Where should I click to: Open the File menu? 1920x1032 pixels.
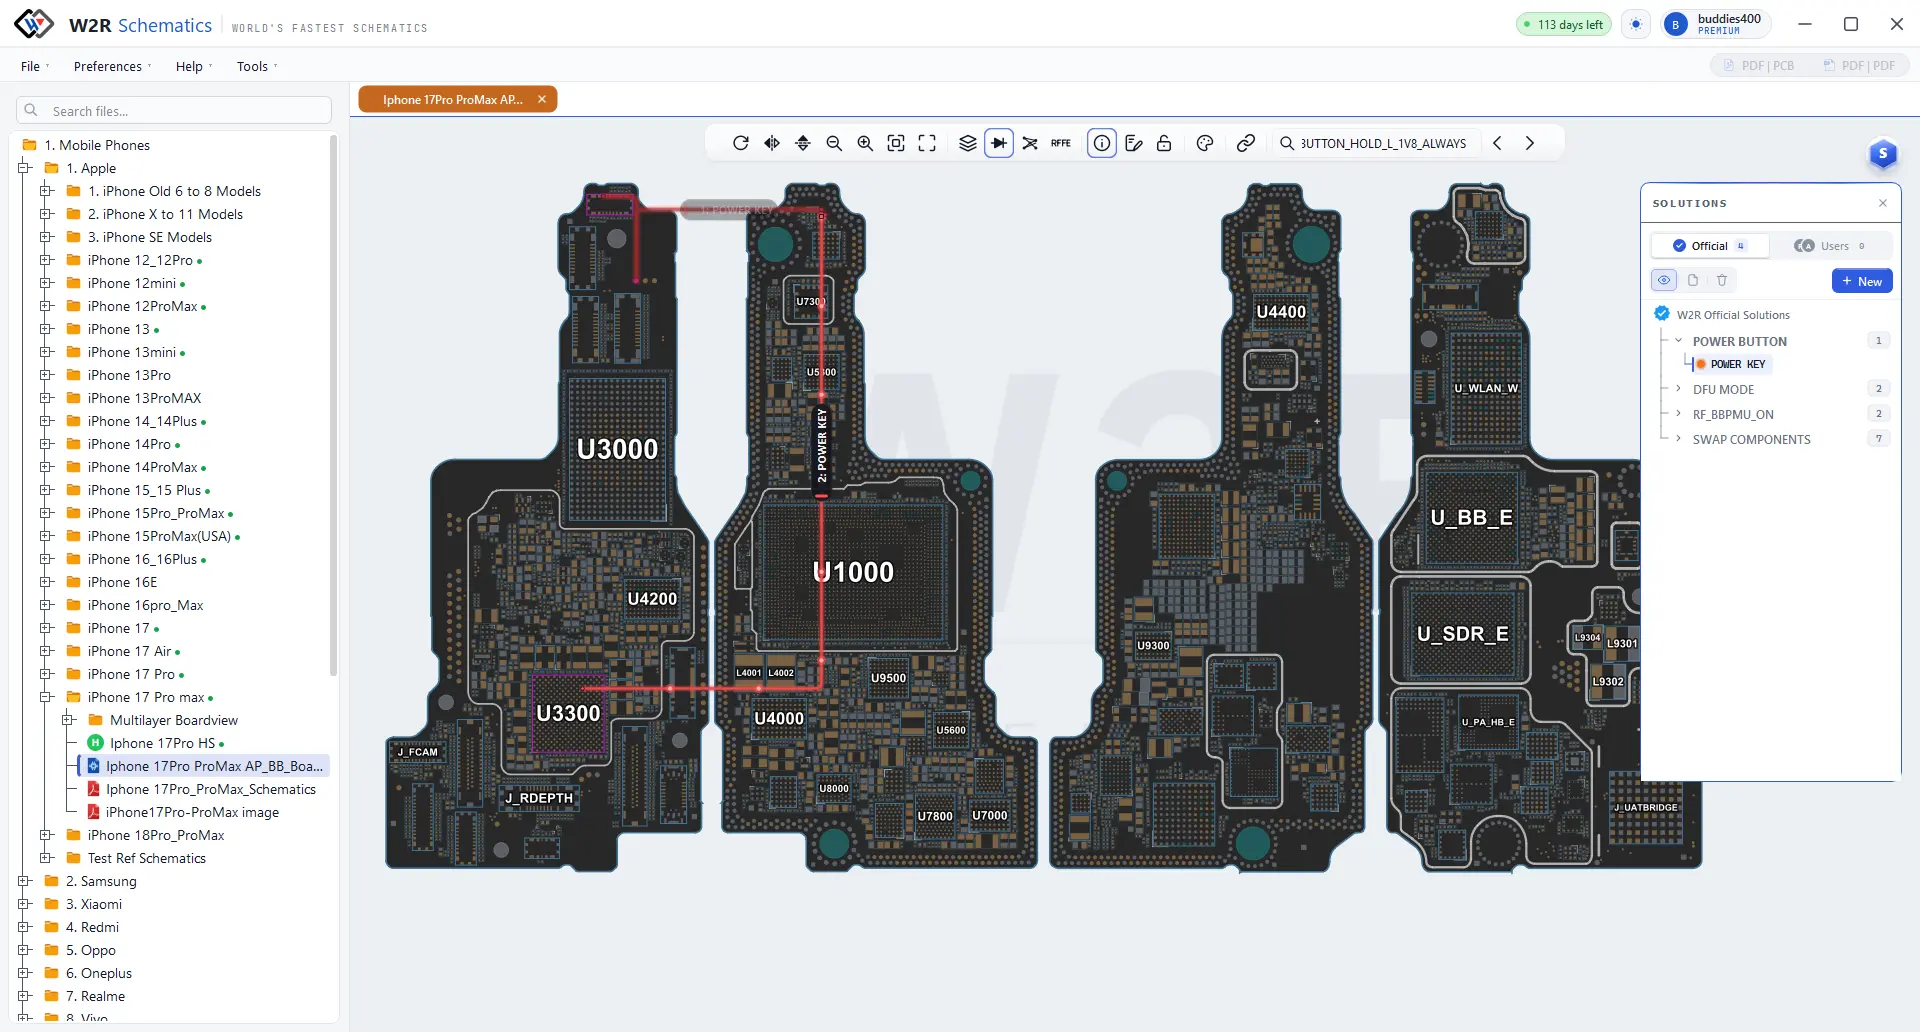(x=35, y=66)
